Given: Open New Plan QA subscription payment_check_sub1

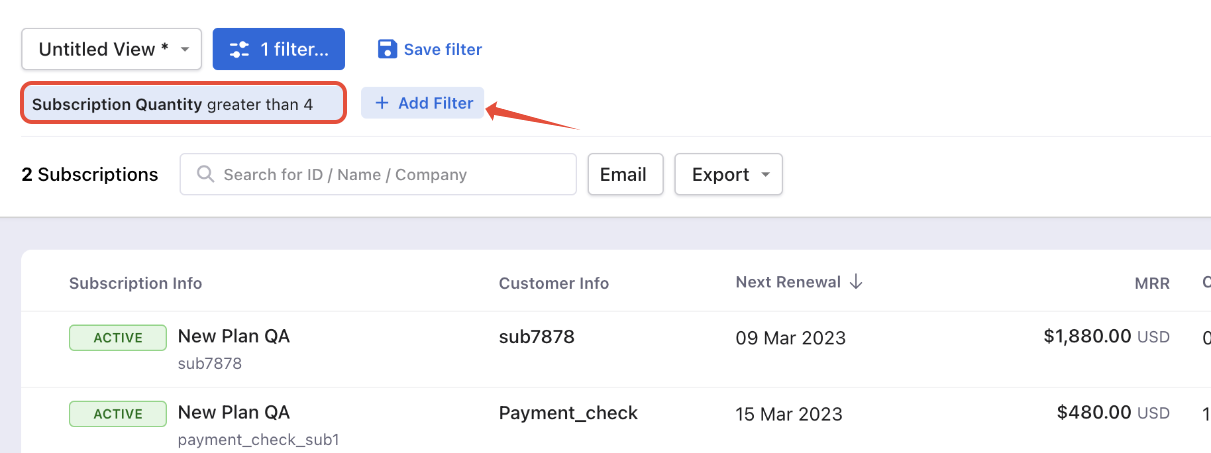Looking at the screenshot, I should (234, 412).
